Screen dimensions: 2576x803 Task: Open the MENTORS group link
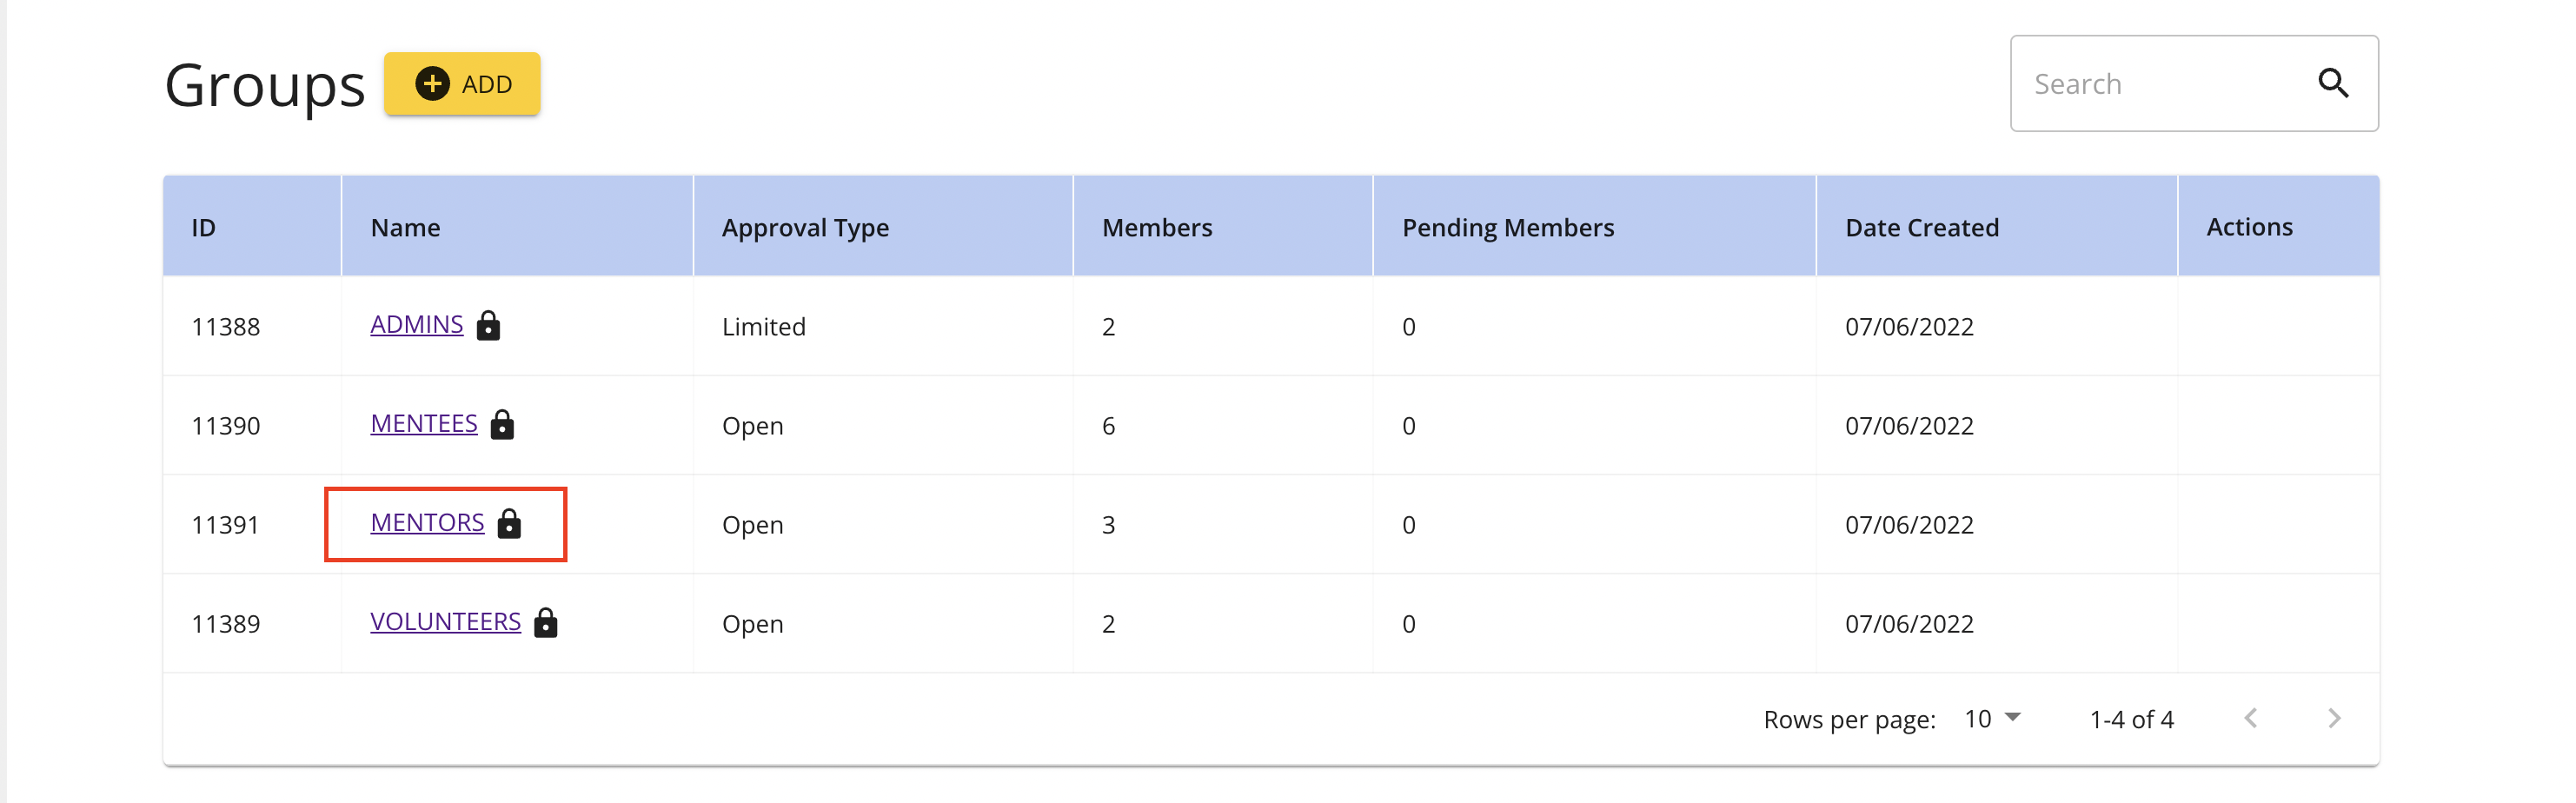[x=427, y=522]
